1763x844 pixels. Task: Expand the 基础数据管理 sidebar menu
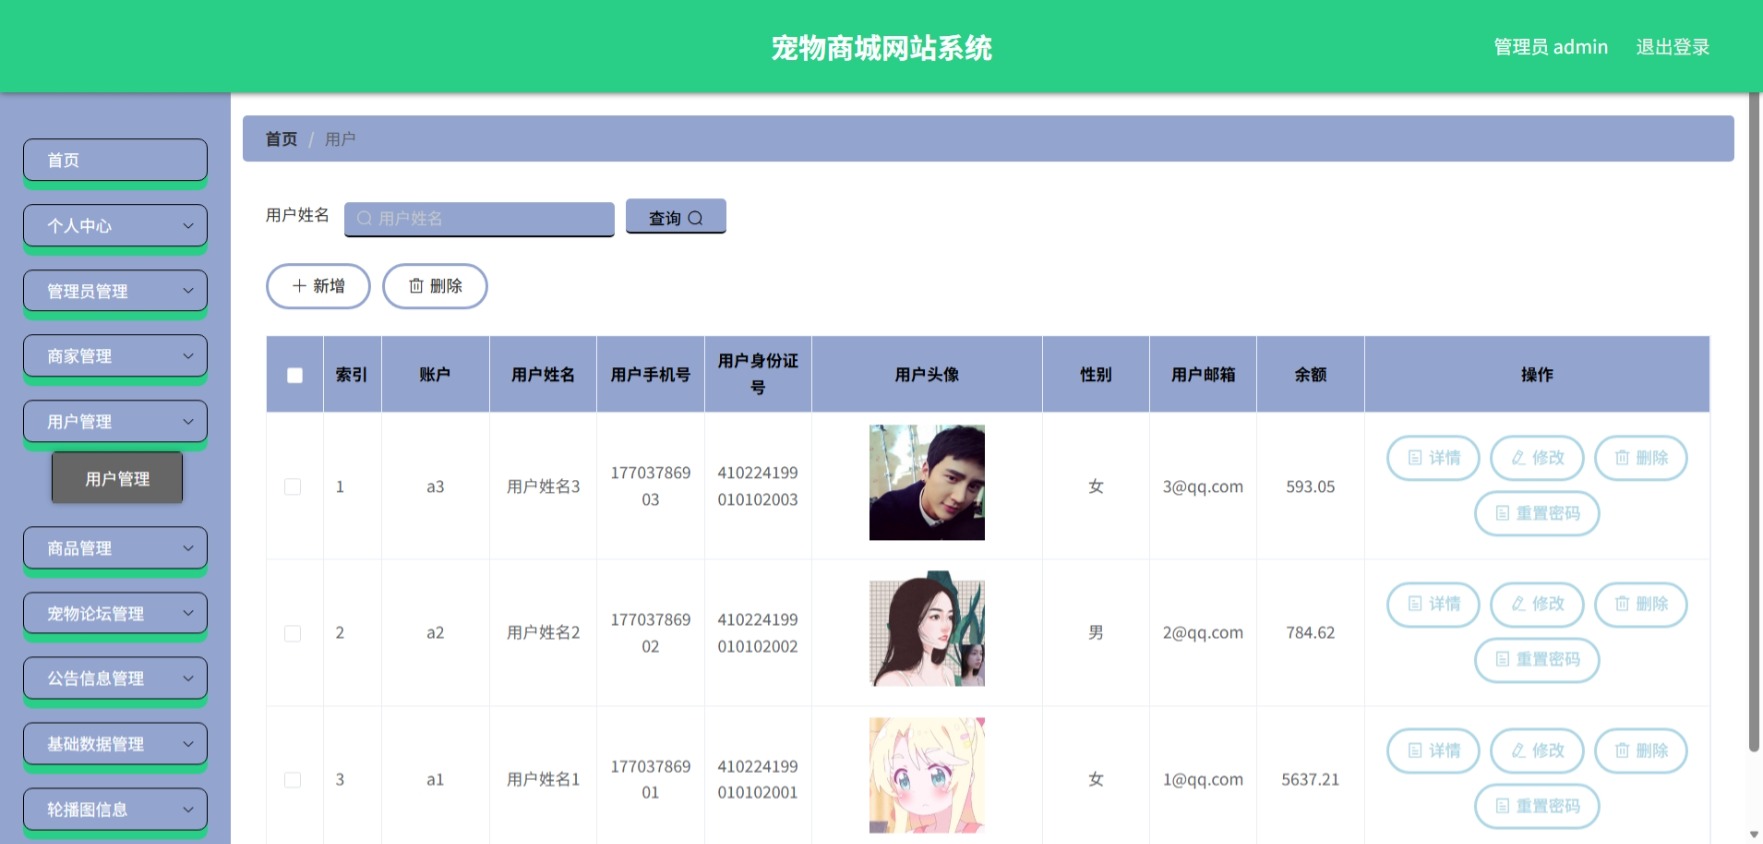115,744
